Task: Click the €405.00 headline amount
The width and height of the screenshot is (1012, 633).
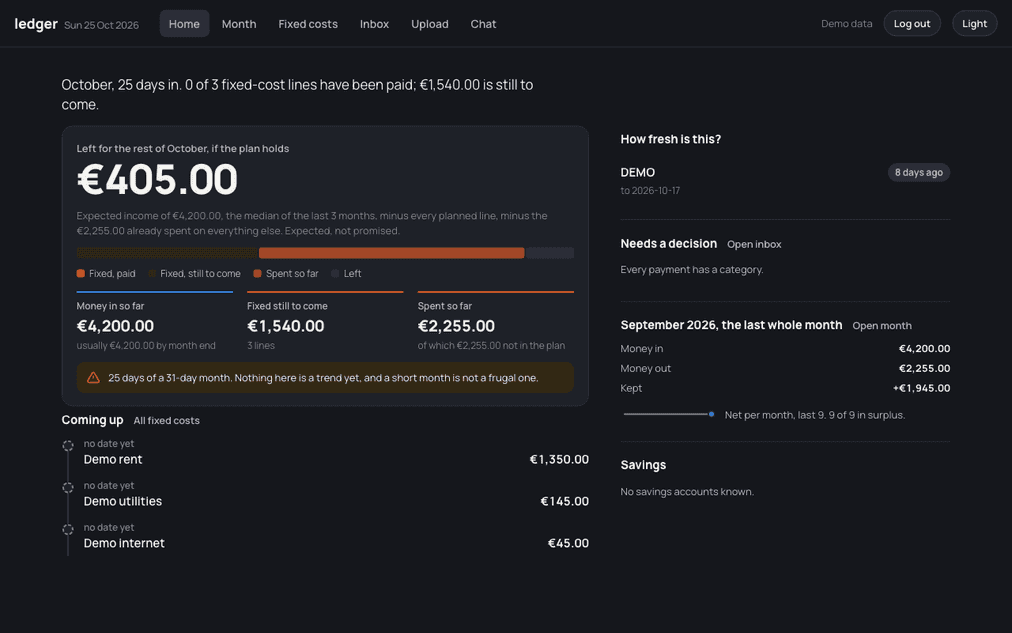Action: [157, 179]
